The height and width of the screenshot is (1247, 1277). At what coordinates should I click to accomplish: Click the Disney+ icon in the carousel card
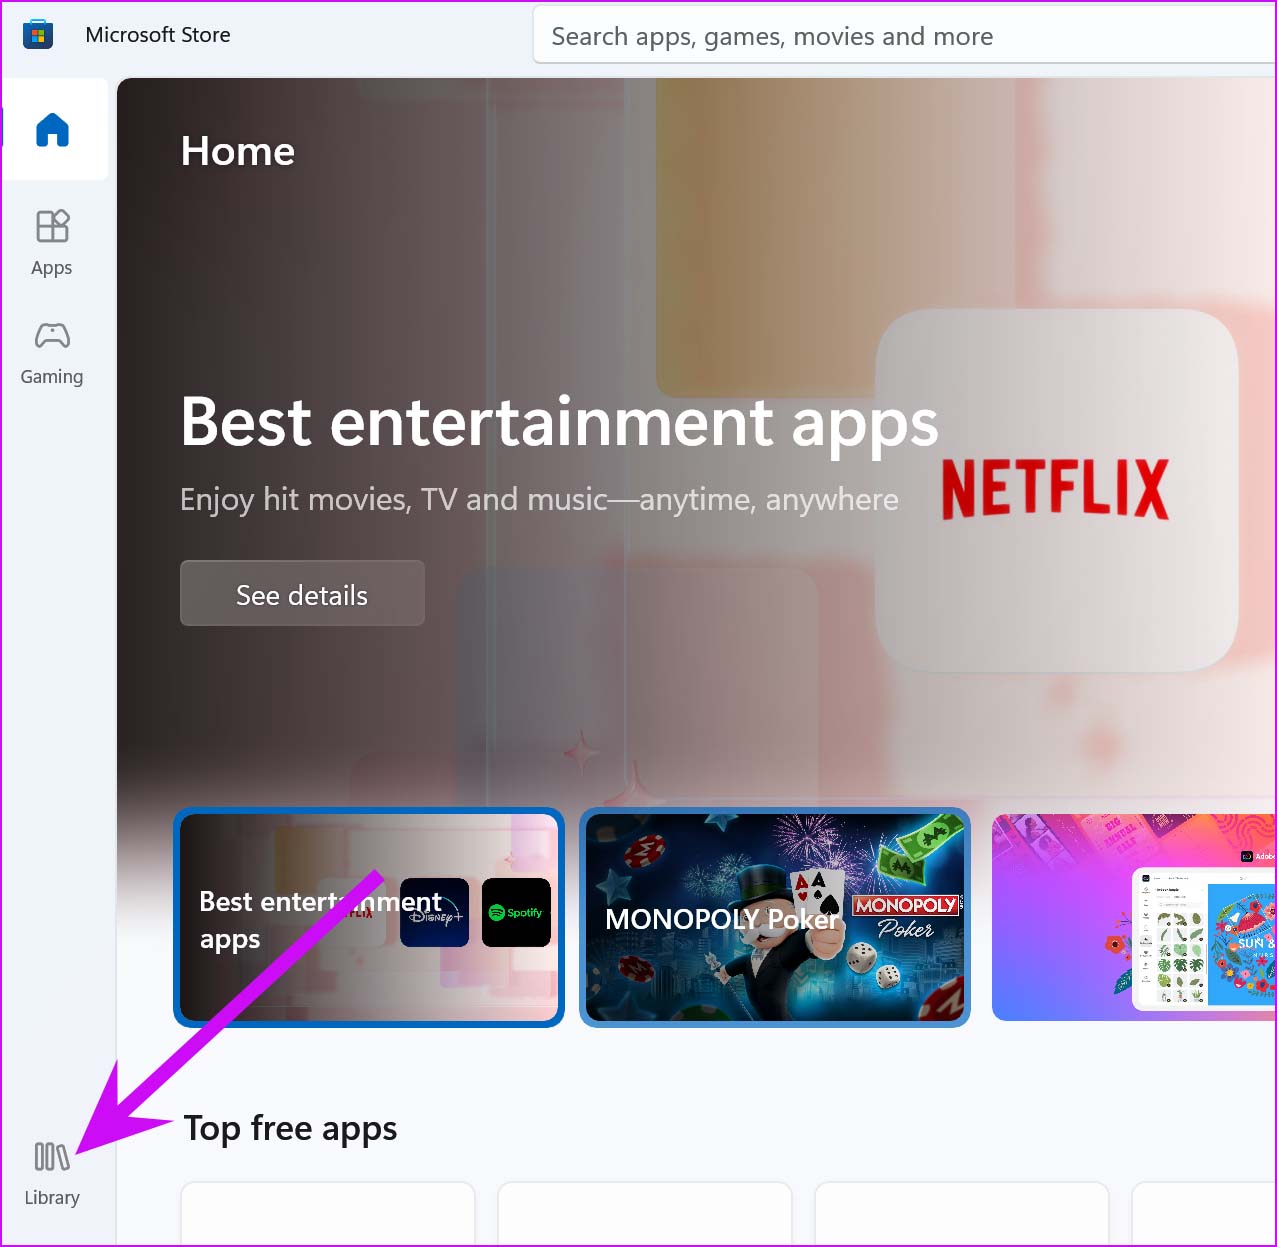(434, 912)
